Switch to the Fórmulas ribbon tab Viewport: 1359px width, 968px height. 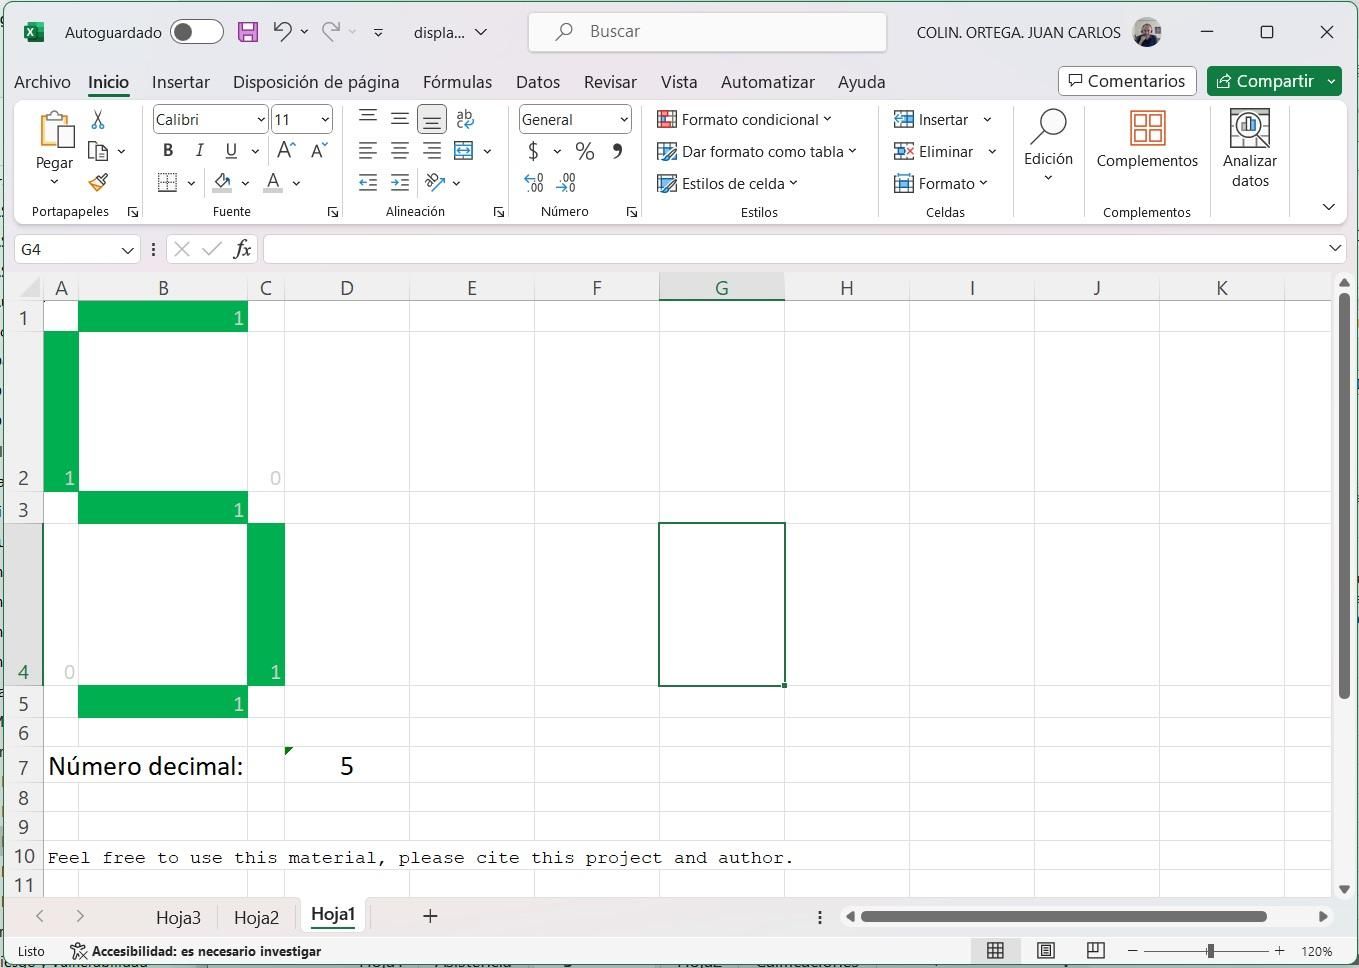457,82
